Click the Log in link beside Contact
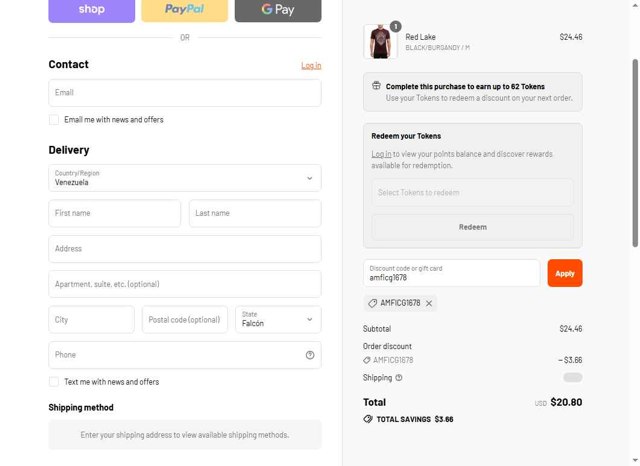Viewport: 640px width, 466px height. pyautogui.click(x=311, y=66)
